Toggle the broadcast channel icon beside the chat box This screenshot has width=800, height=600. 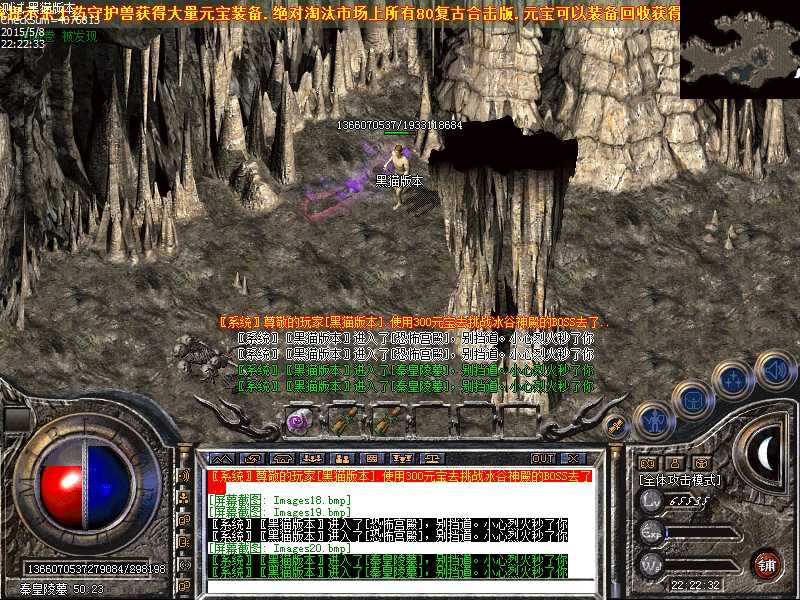(185, 475)
